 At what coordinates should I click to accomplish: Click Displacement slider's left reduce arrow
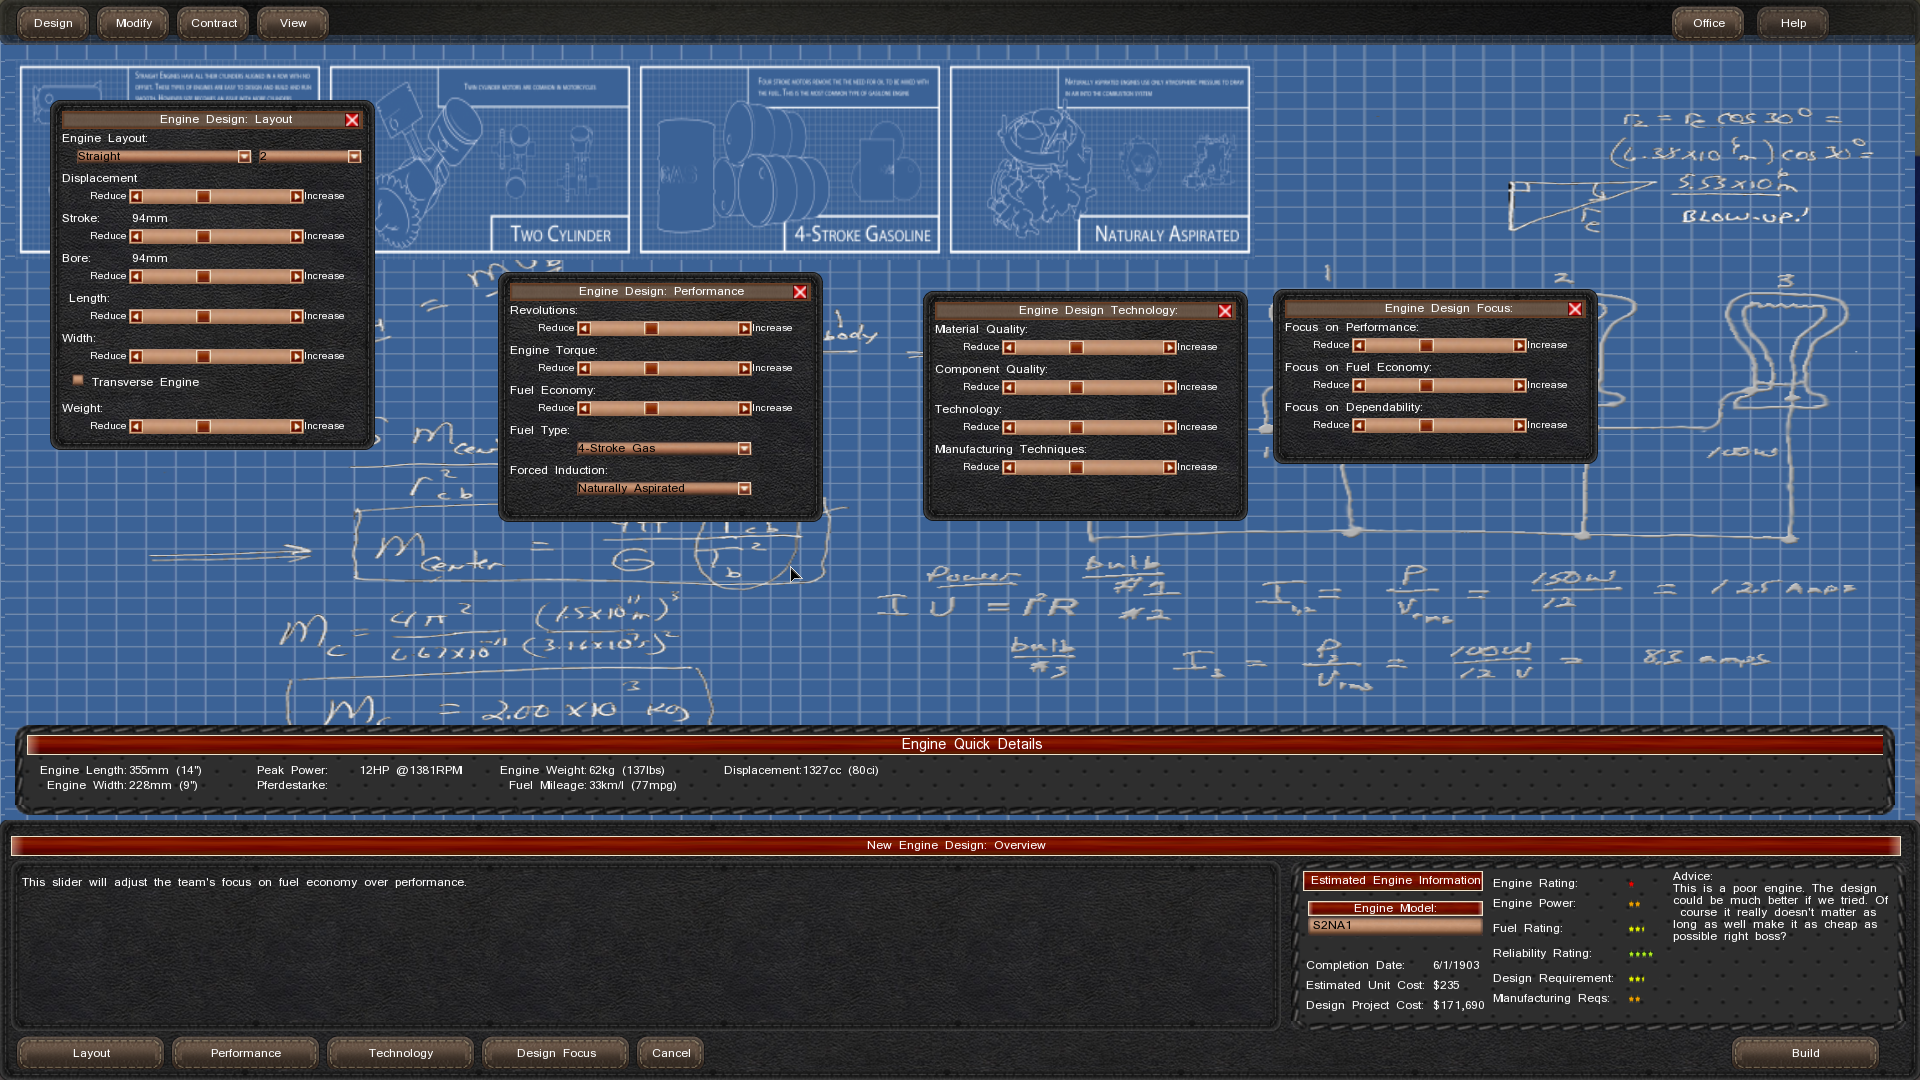[x=136, y=197]
